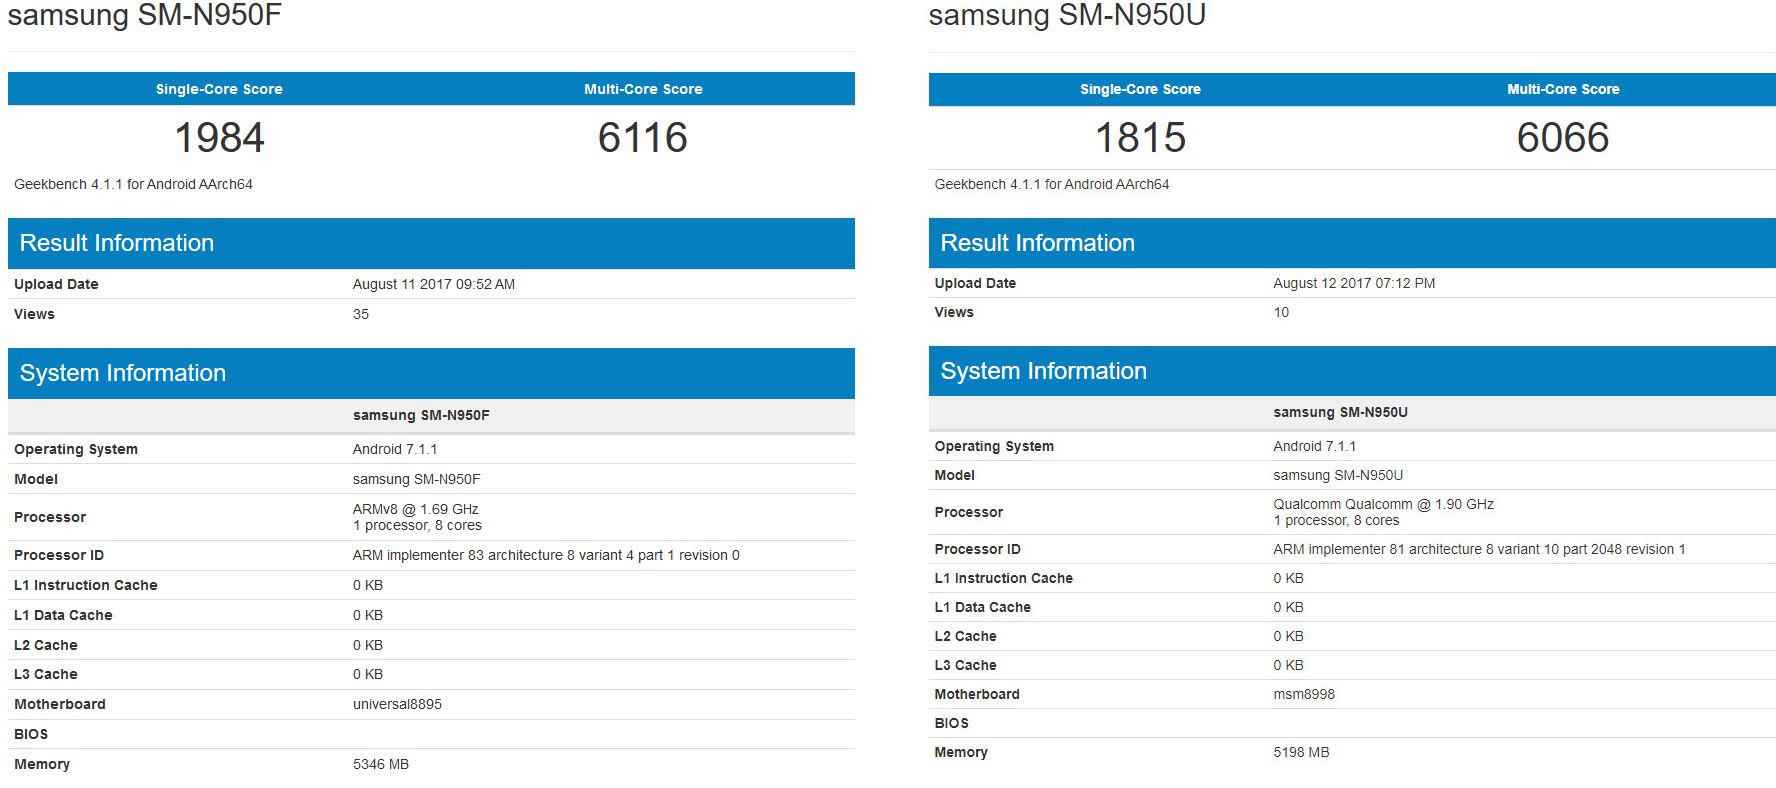The image size is (1776, 788).
Task: Click 'BIOS' label in the SM-N950U panel
Action: (952, 723)
